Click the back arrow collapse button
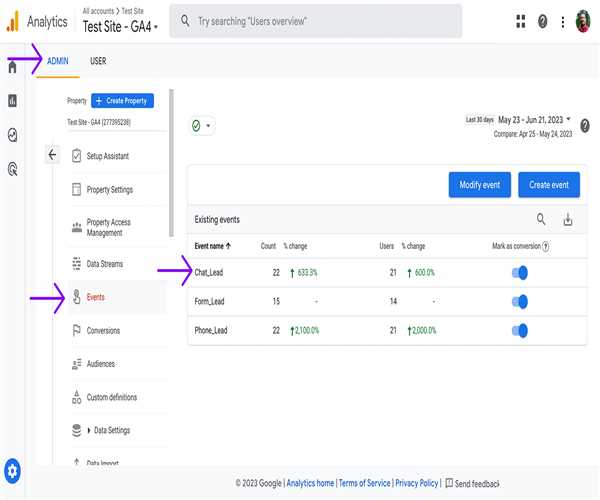 click(52, 155)
